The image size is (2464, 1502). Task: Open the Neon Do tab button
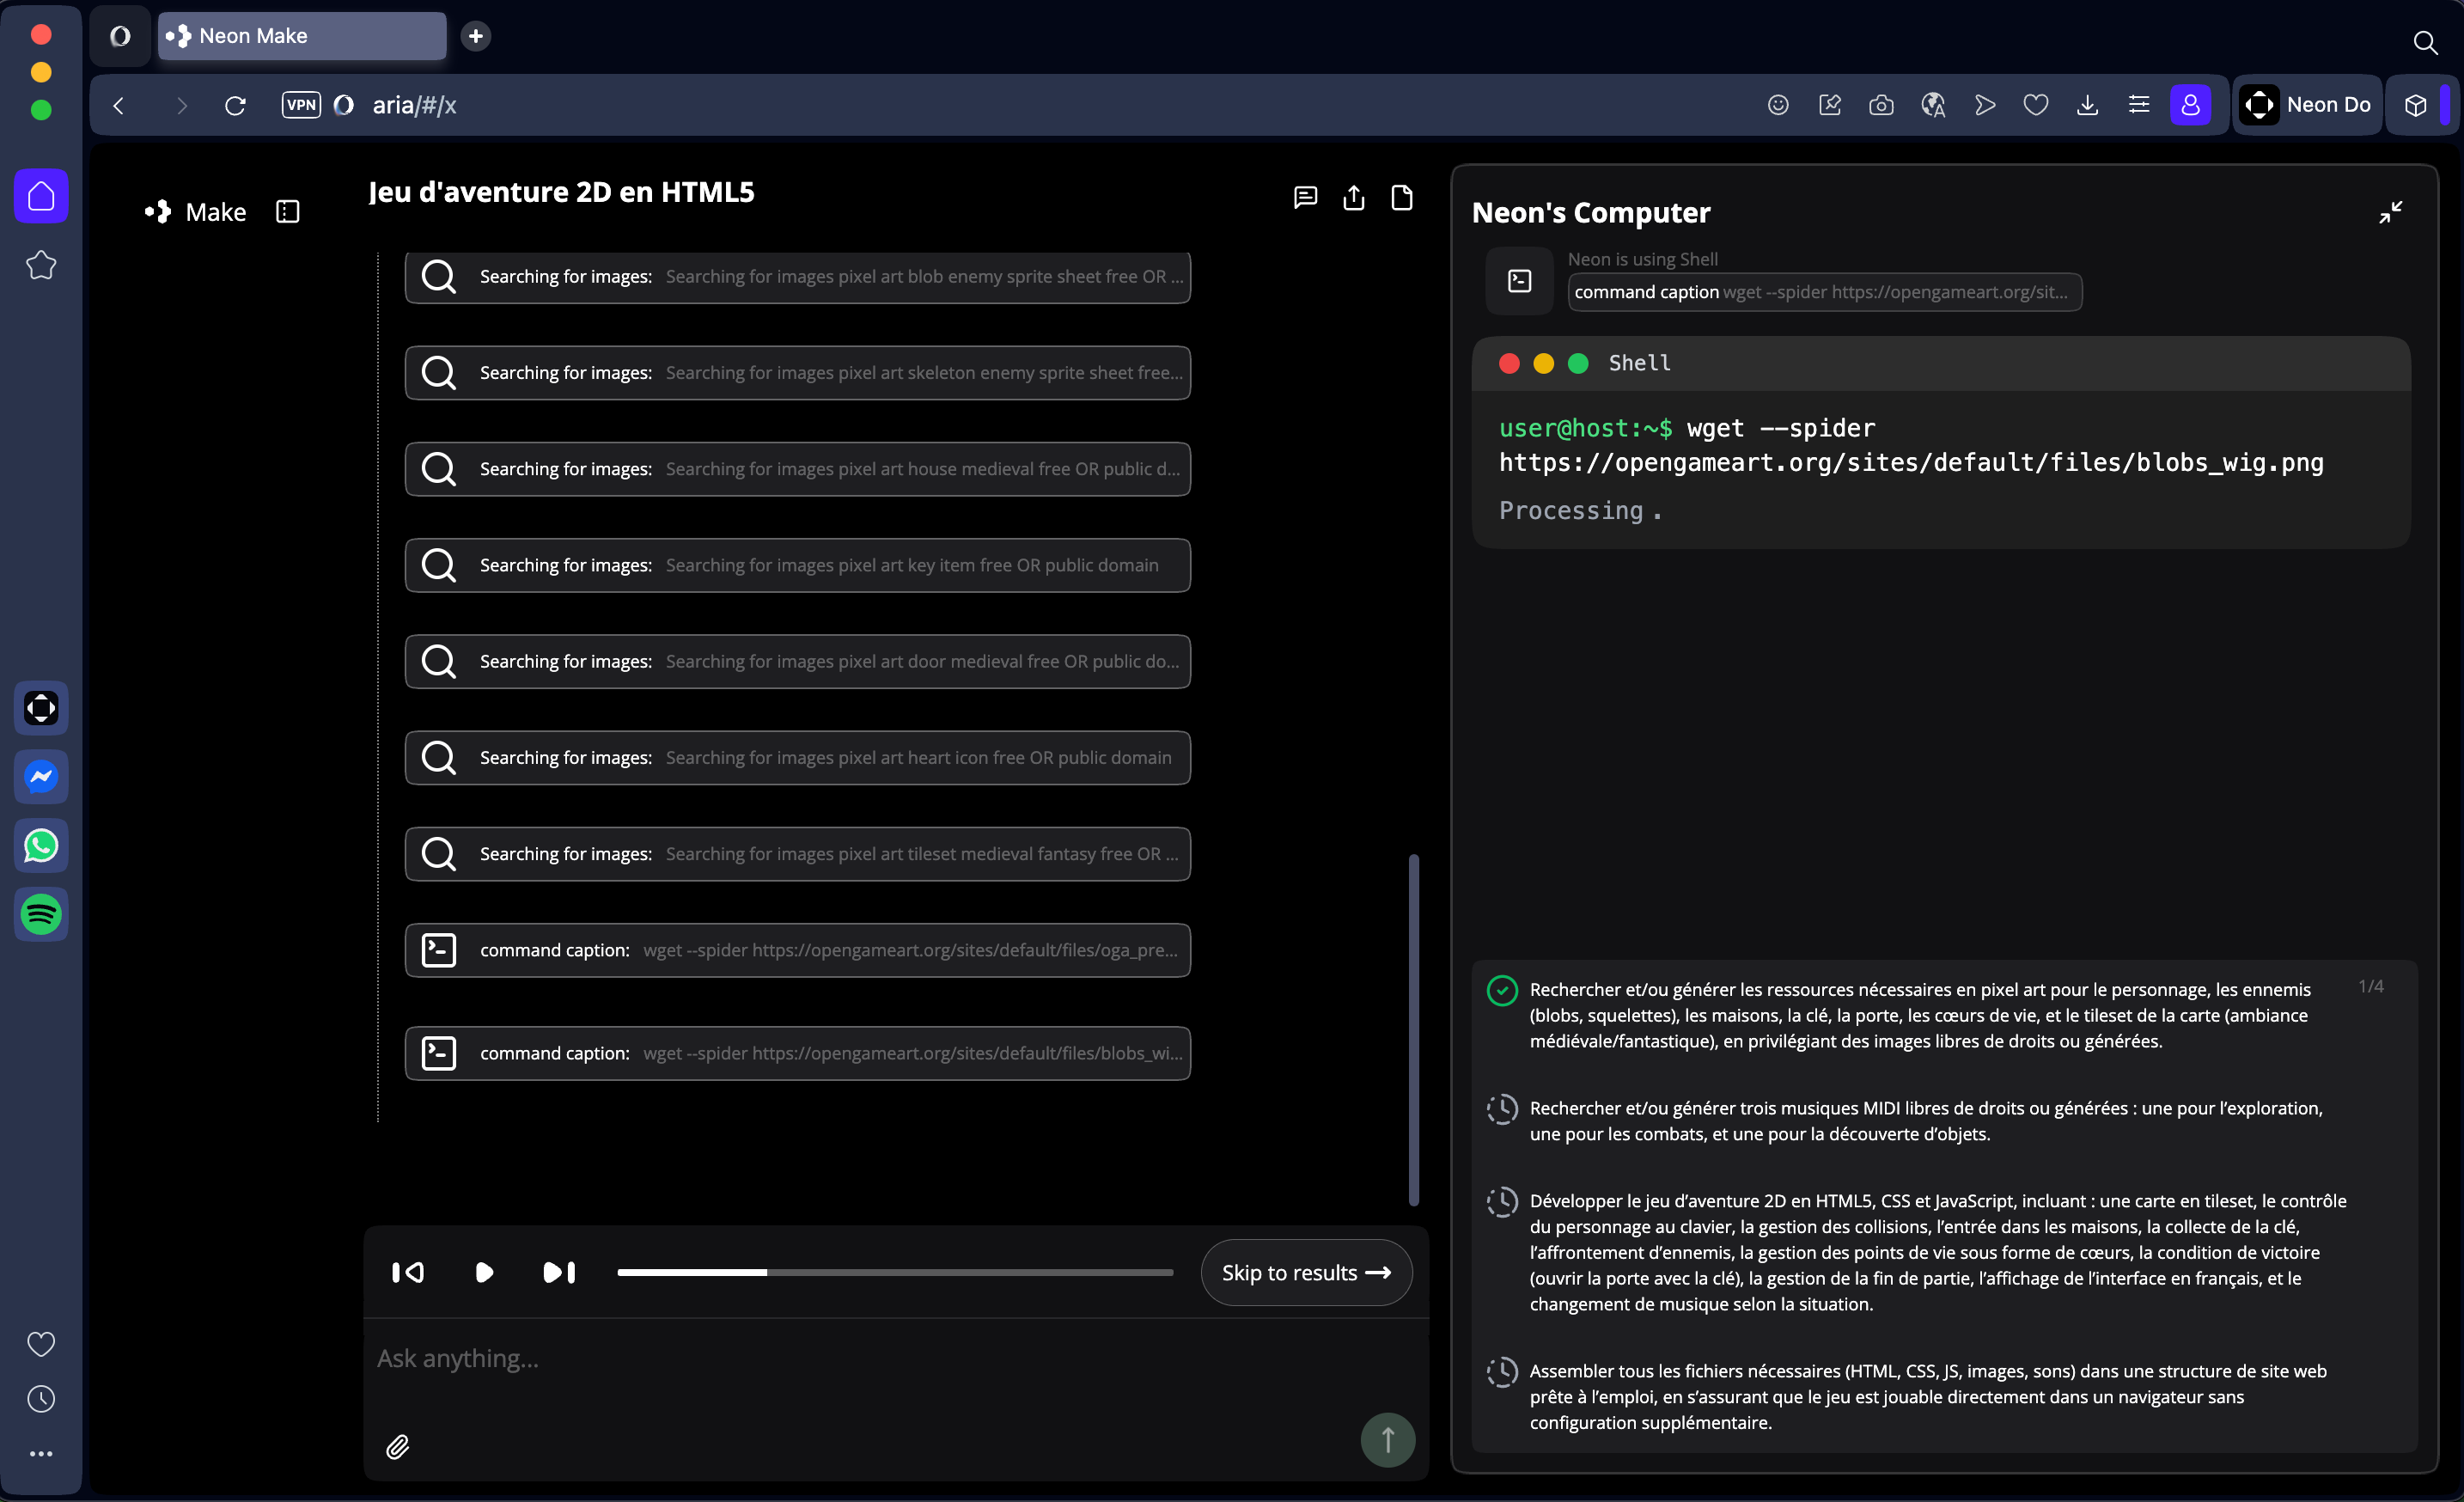(2307, 105)
